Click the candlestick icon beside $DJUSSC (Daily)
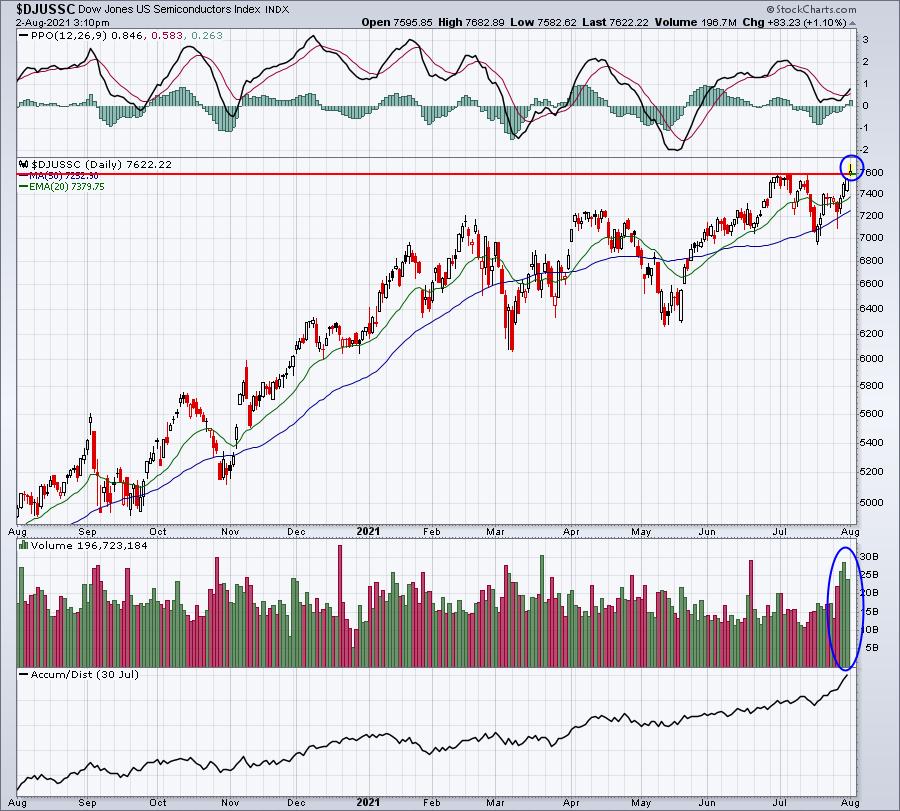This screenshot has width=900, height=811. click(24, 165)
